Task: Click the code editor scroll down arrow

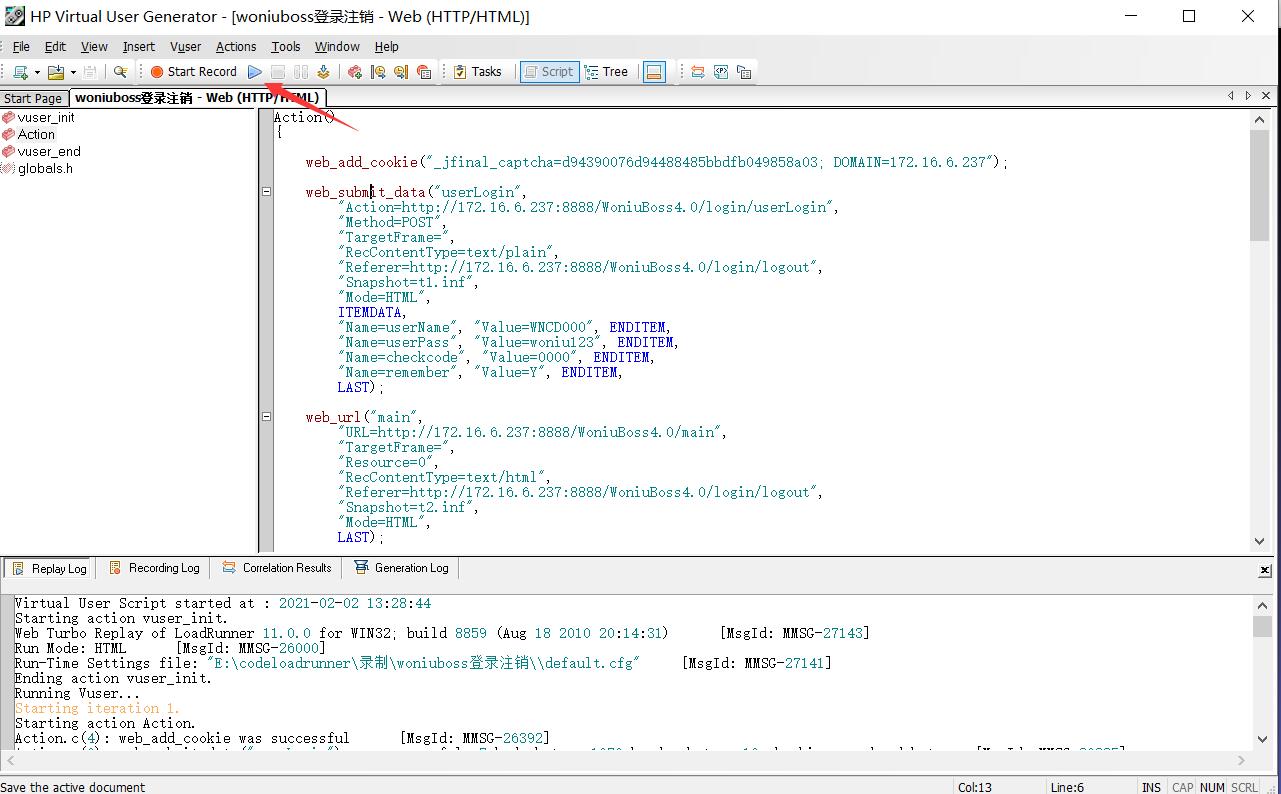Action: [1259, 541]
